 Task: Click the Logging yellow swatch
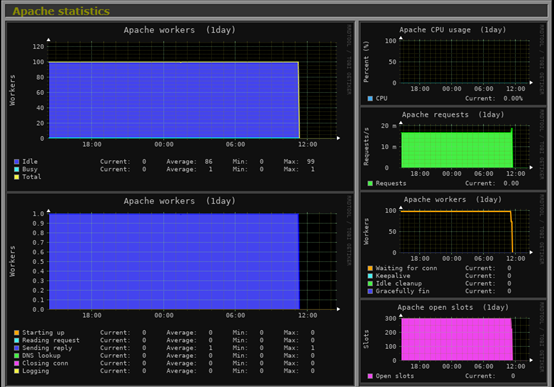[17, 371]
